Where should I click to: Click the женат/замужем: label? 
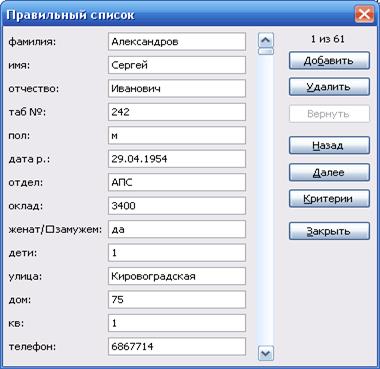[55, 229]
